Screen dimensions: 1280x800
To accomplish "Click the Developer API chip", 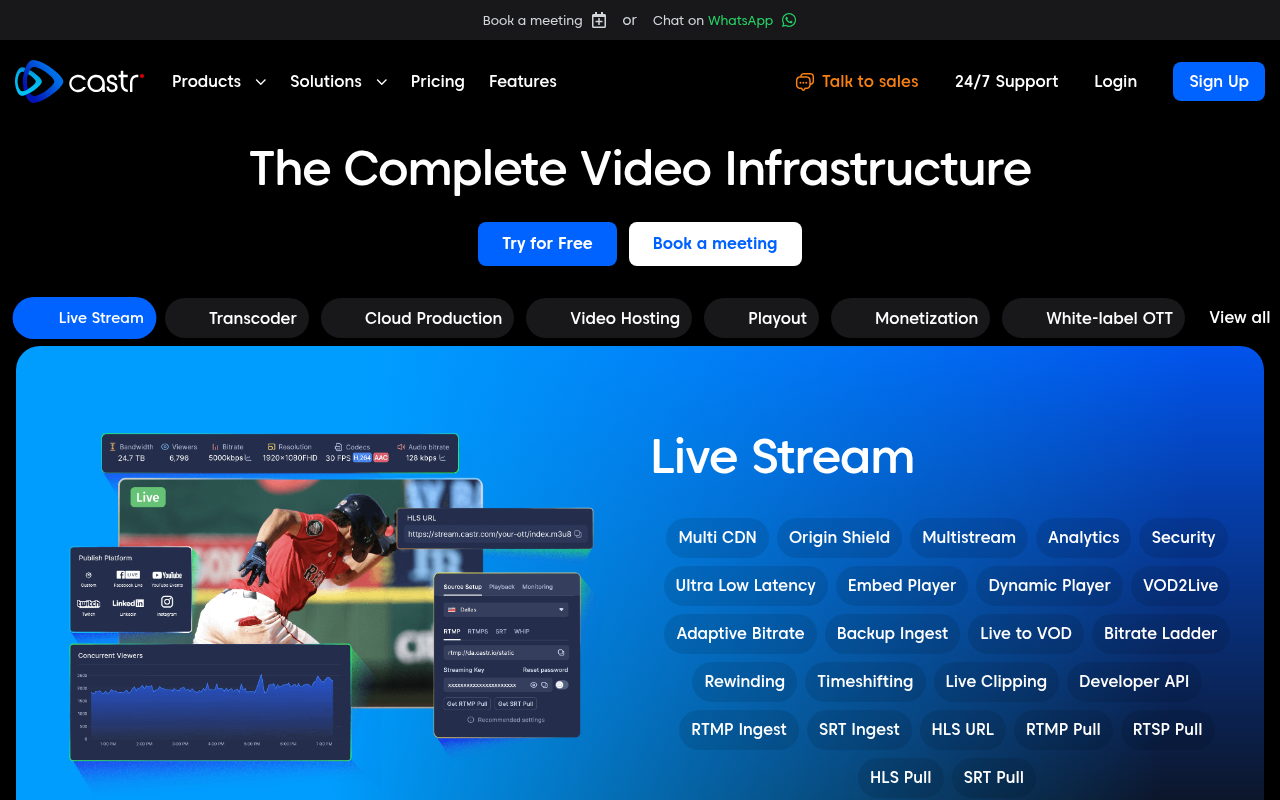I will pos(1134,681).
